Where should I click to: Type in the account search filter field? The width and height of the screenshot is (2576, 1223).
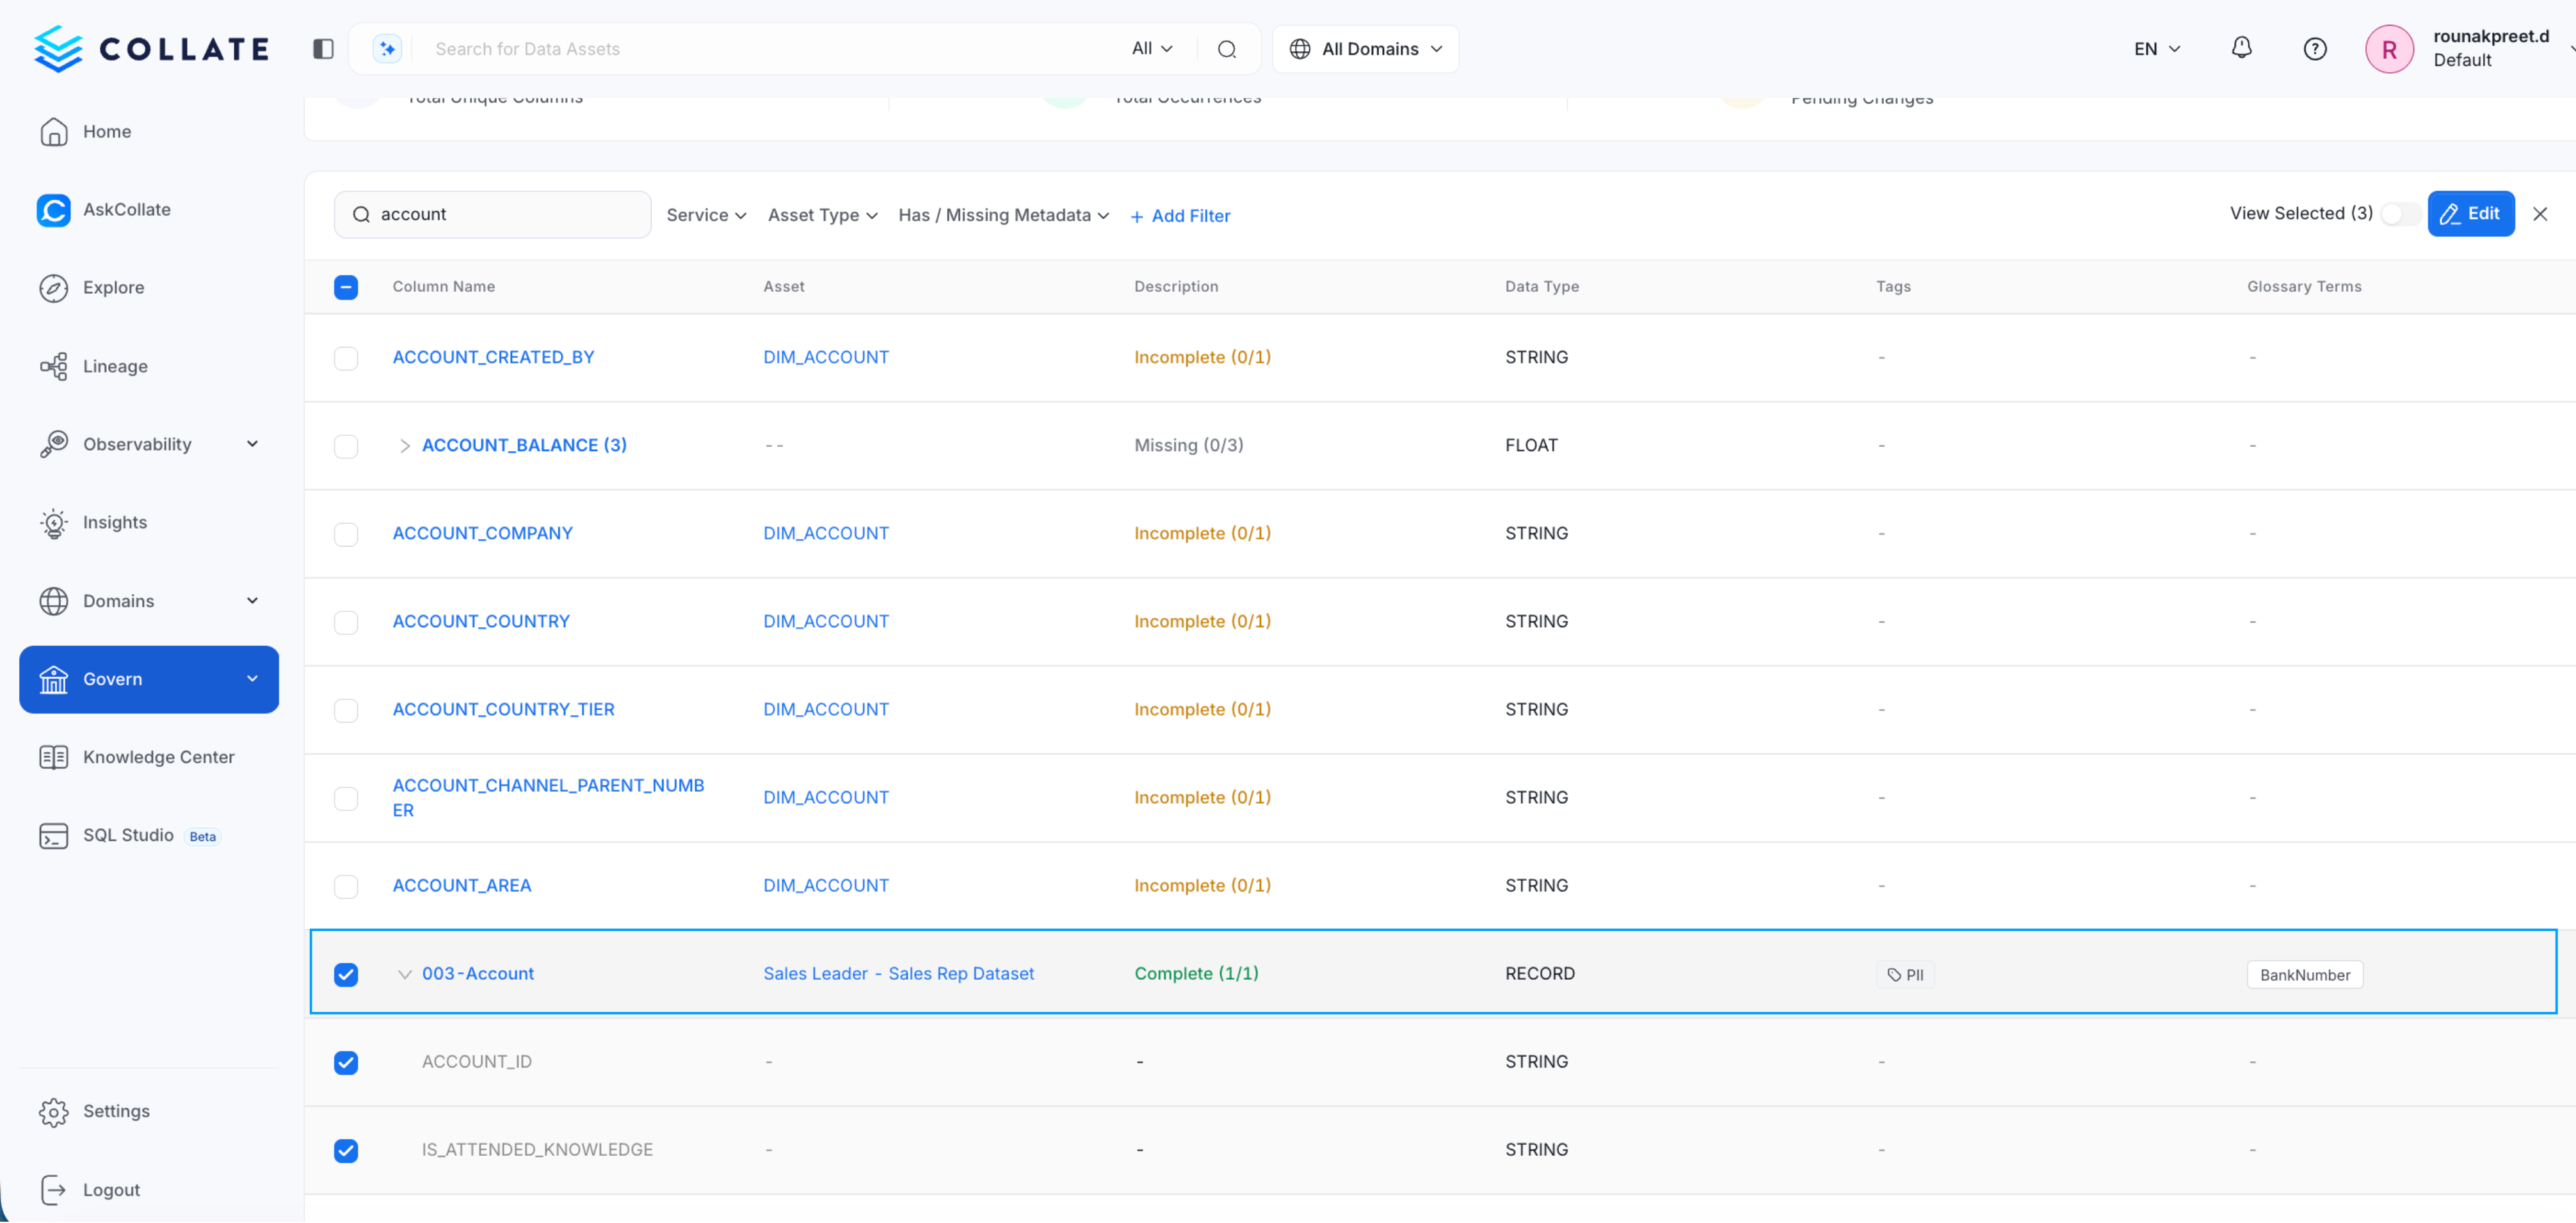click(x=492, y=214)
